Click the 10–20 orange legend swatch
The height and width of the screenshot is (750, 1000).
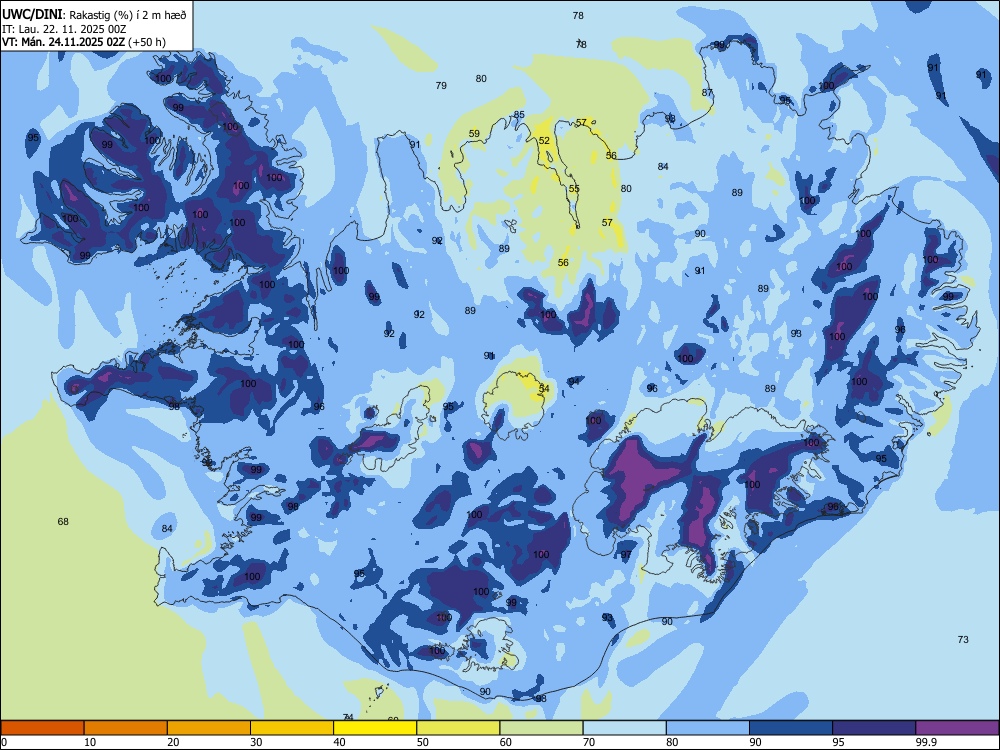point(126,728)
